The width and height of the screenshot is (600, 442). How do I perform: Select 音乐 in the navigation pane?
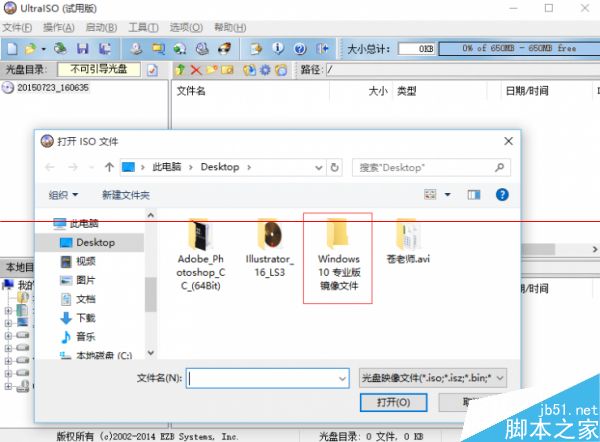tap(78, 337)
